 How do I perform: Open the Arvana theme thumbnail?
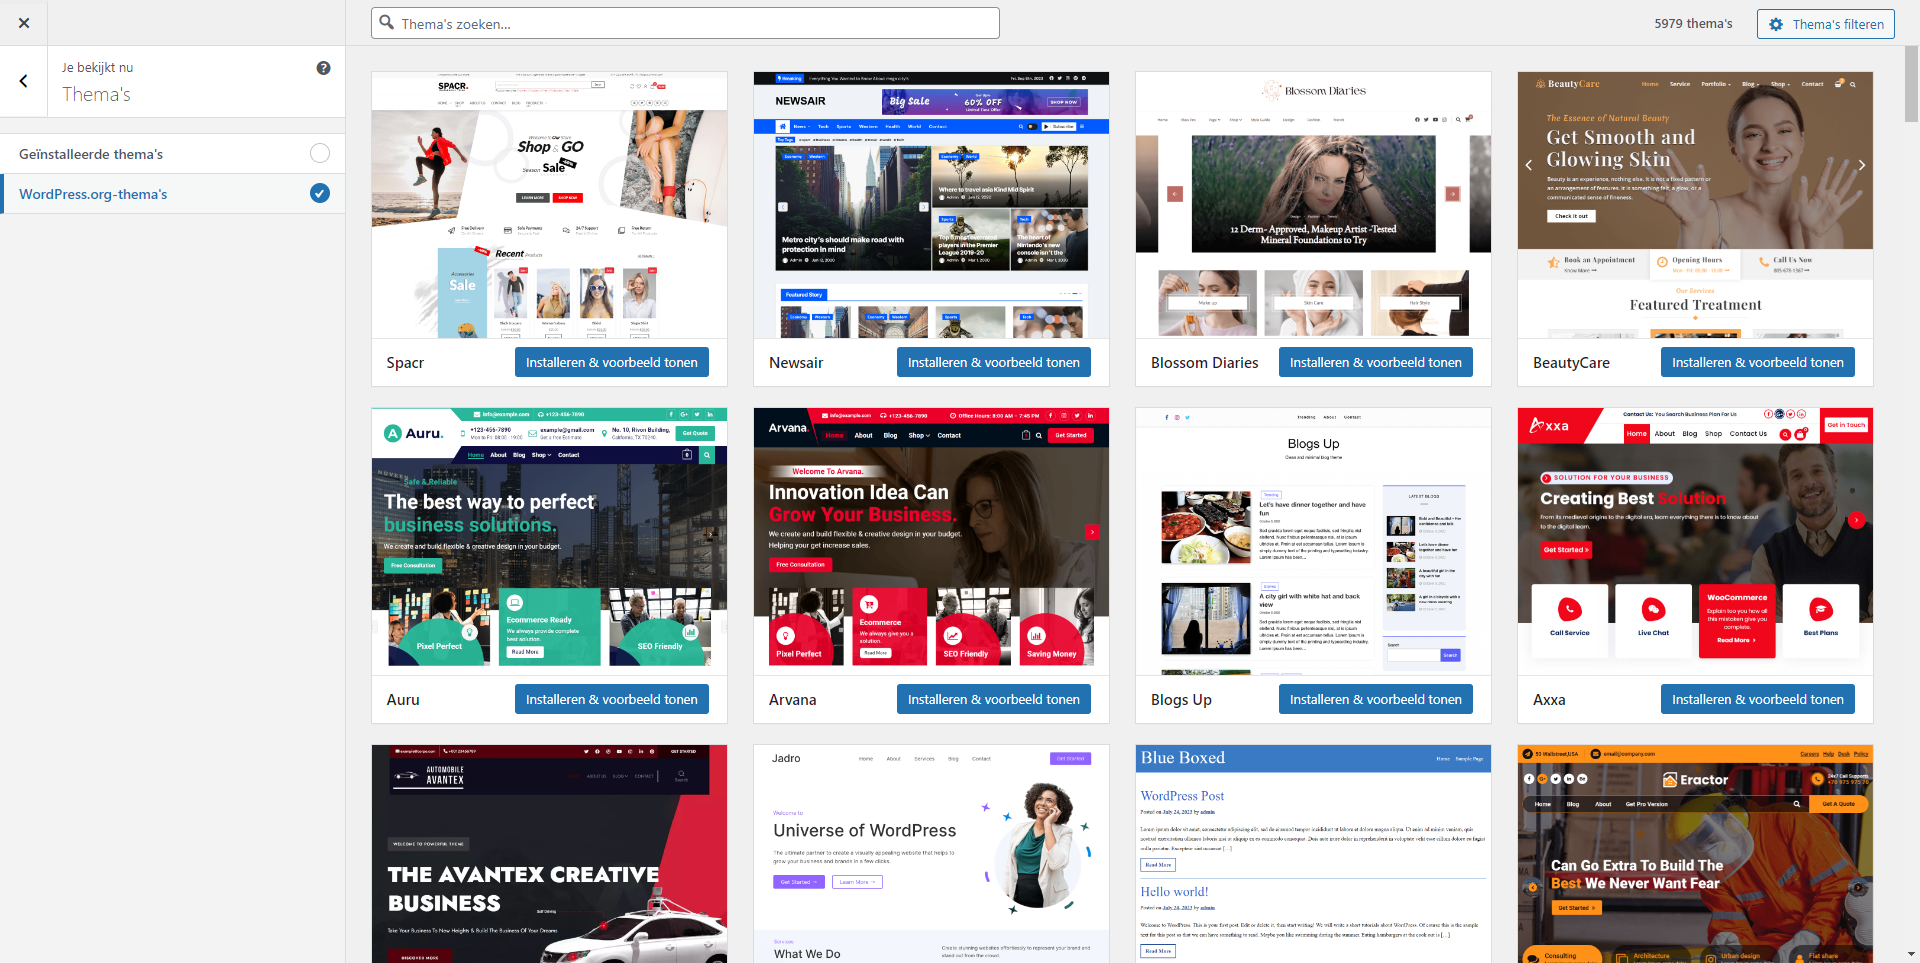point(931,540)
